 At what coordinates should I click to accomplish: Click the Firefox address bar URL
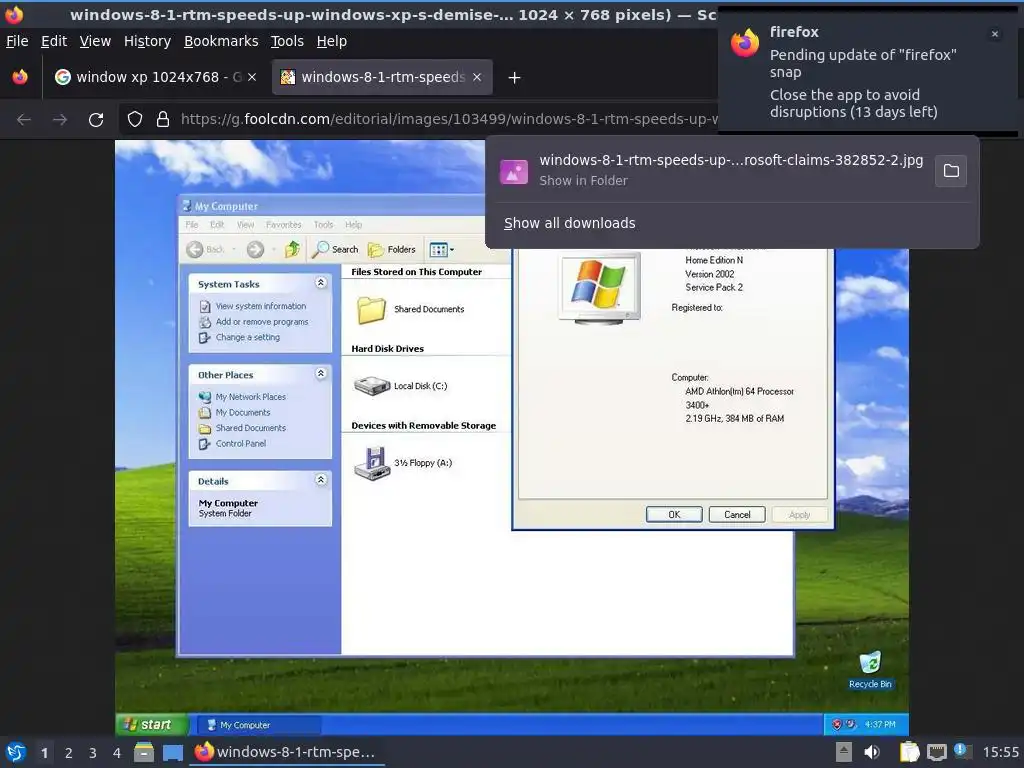448,120
